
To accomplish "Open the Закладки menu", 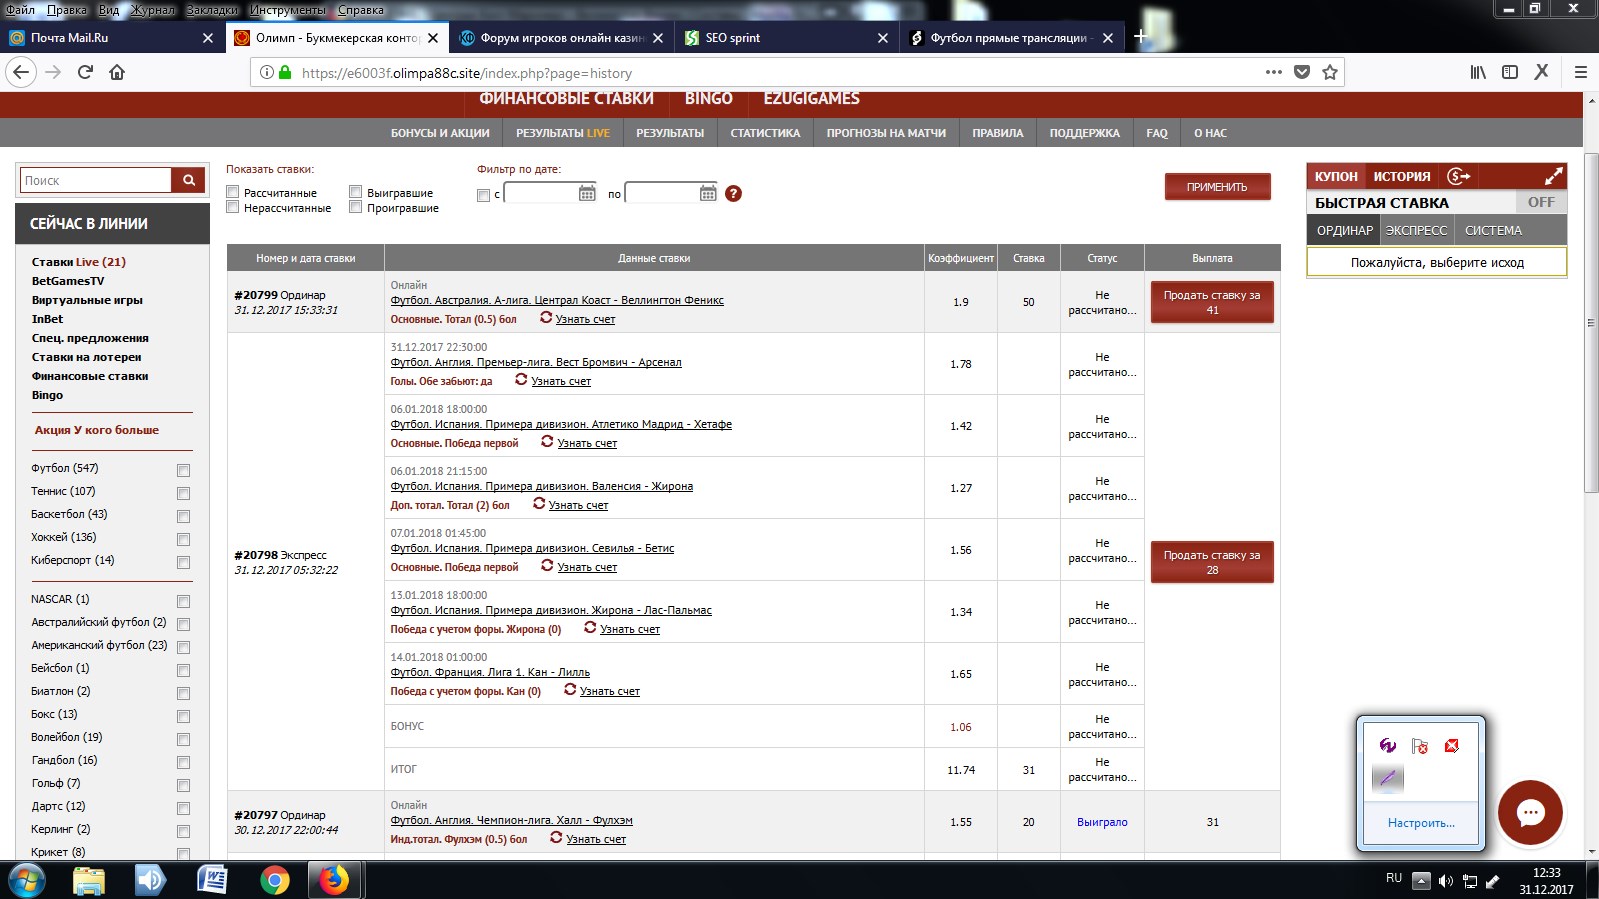I will (x=212, y=9).
